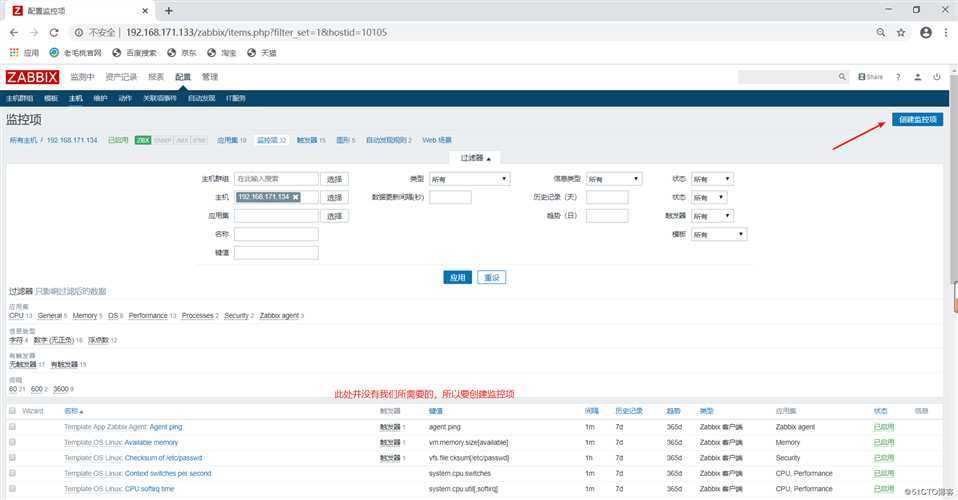Click the 创建监控项 button
Viewport: 958px width, 500px height.
pos(917,119)
